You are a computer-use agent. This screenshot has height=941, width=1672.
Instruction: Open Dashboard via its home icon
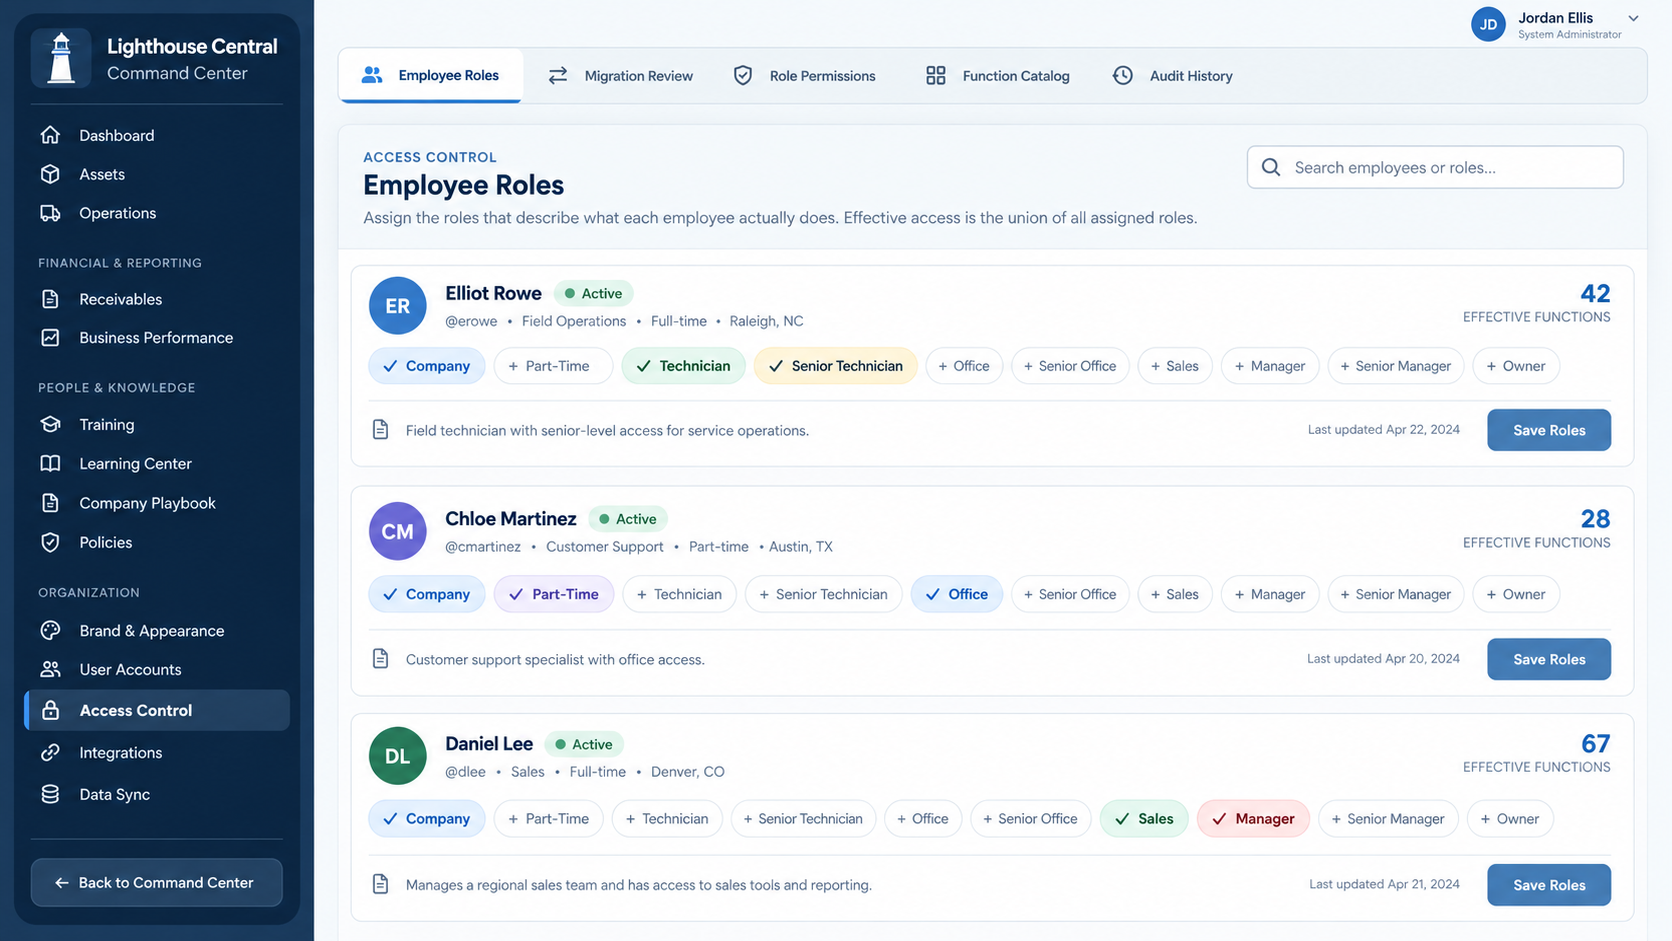pos(50,135)
